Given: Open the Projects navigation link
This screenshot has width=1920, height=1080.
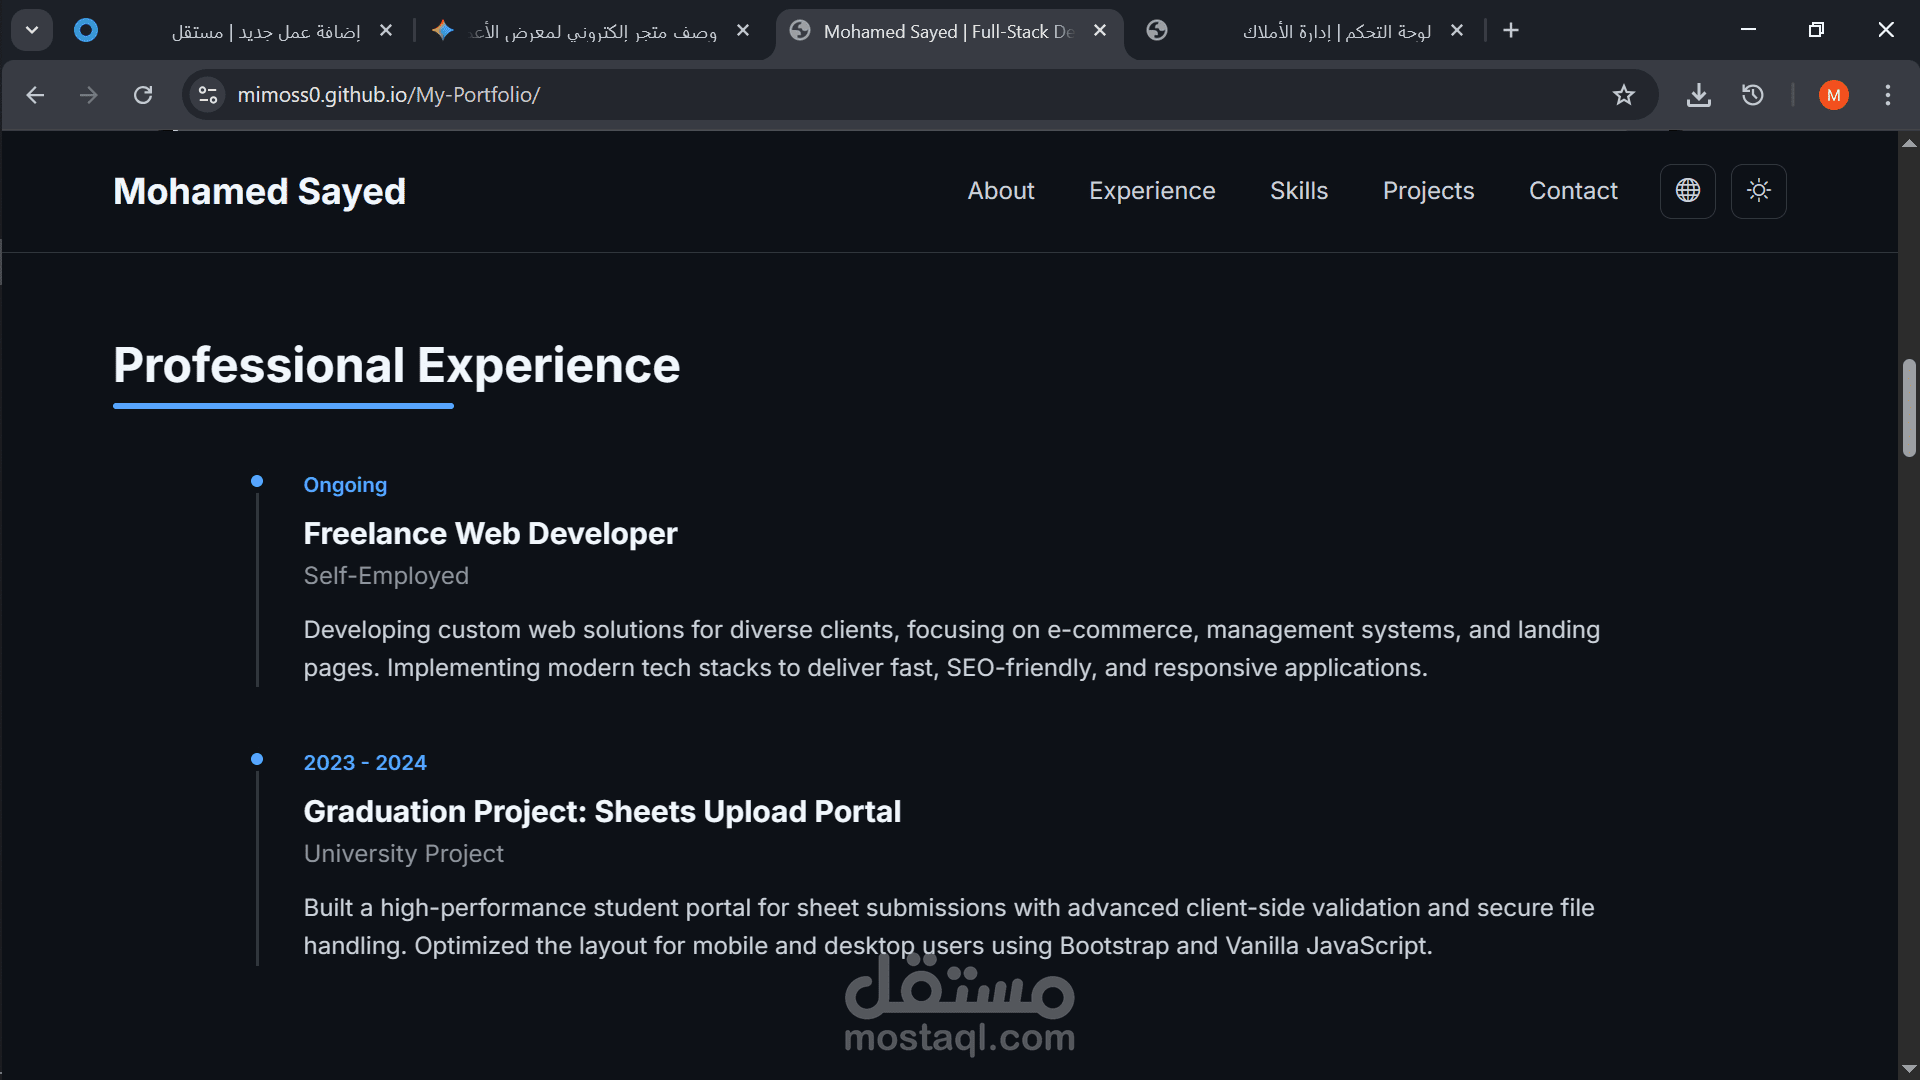Looking at the screenshot, I should click(1427, 191).
